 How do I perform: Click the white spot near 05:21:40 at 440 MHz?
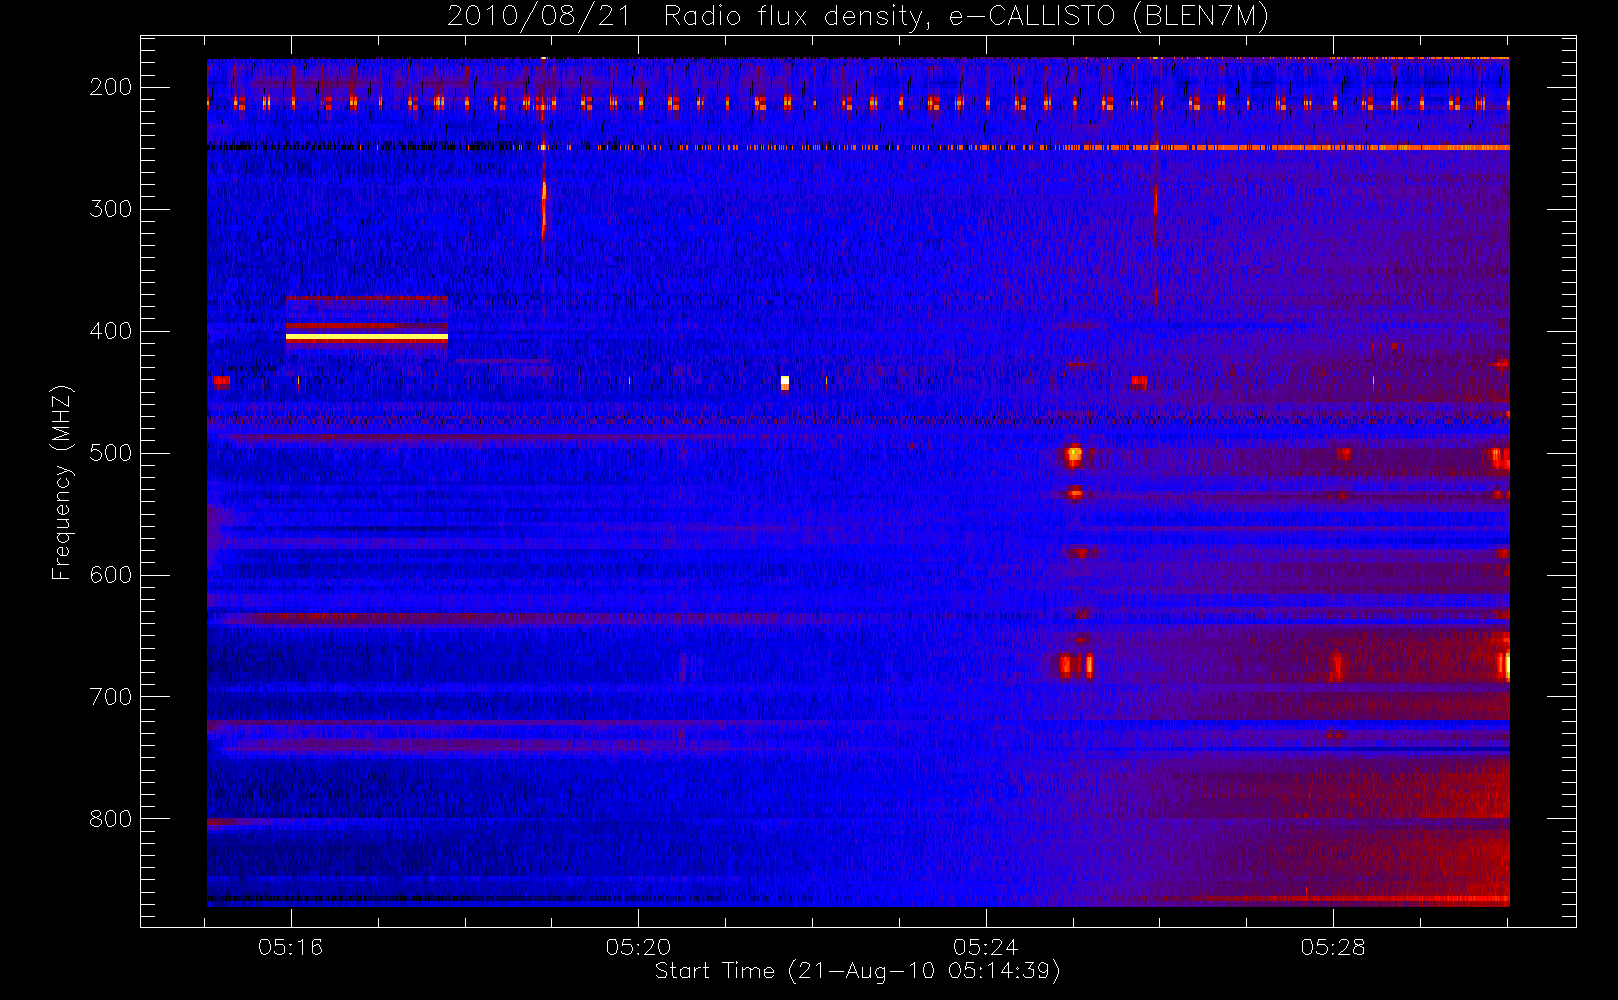point(785,382)
